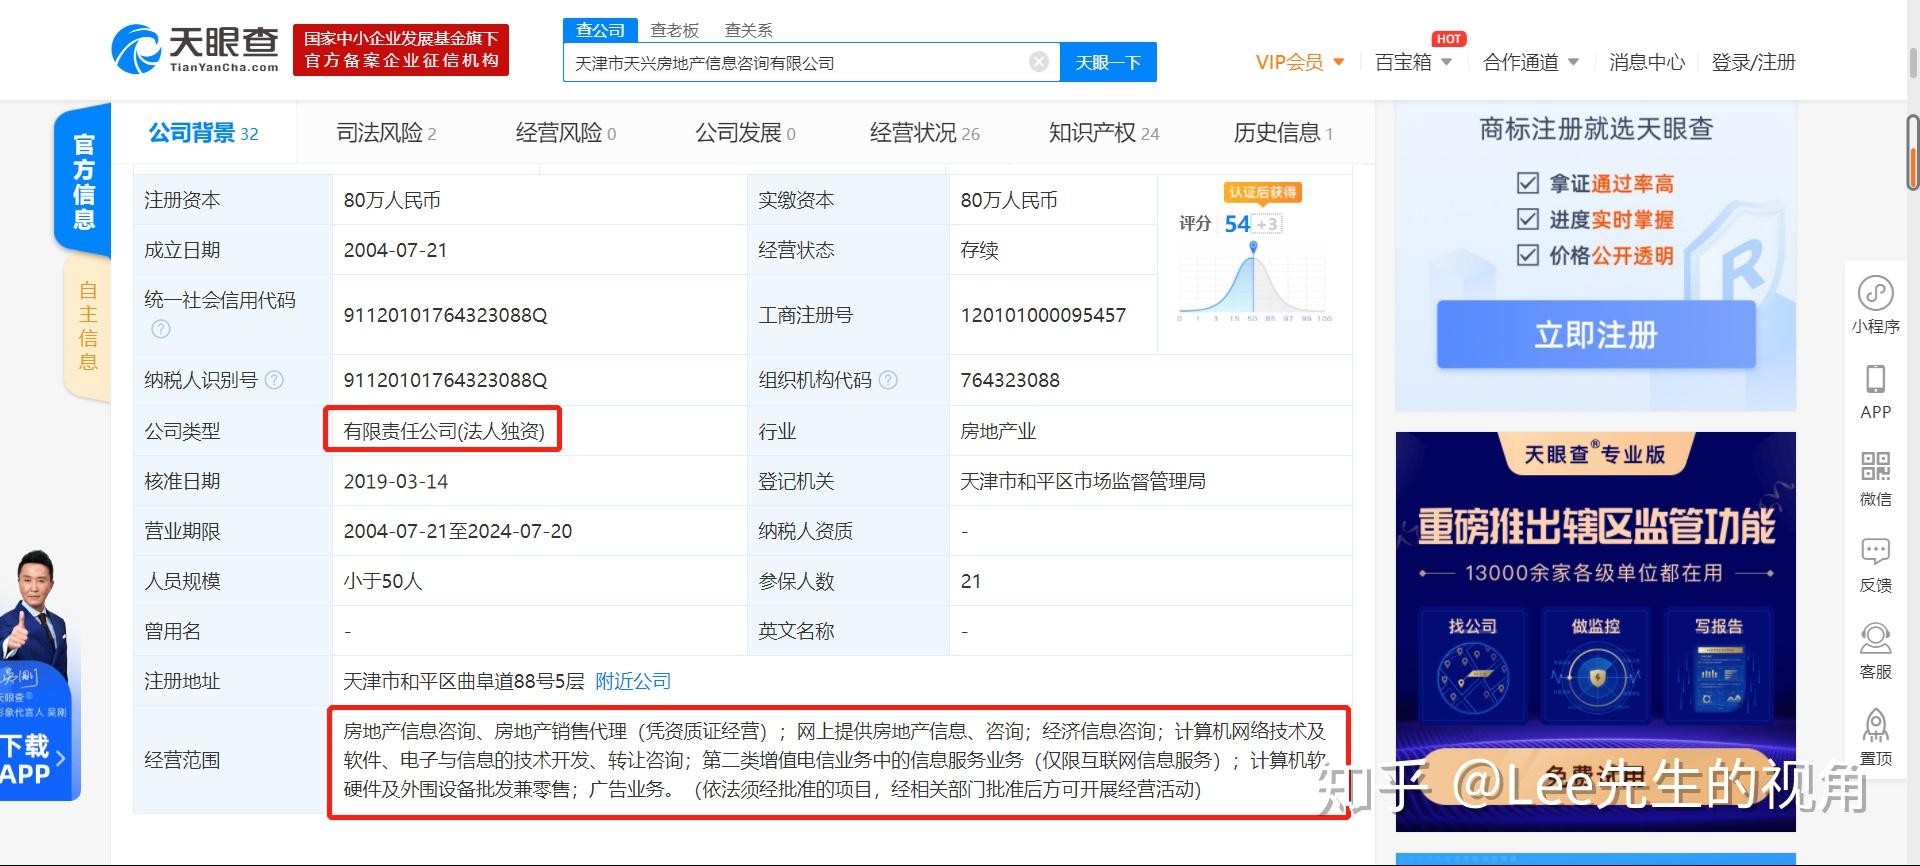Image resolution: width=1920 pixels, height=866 pixels.
Task: Click the 立即注册 button
Action: (1596, 335)
